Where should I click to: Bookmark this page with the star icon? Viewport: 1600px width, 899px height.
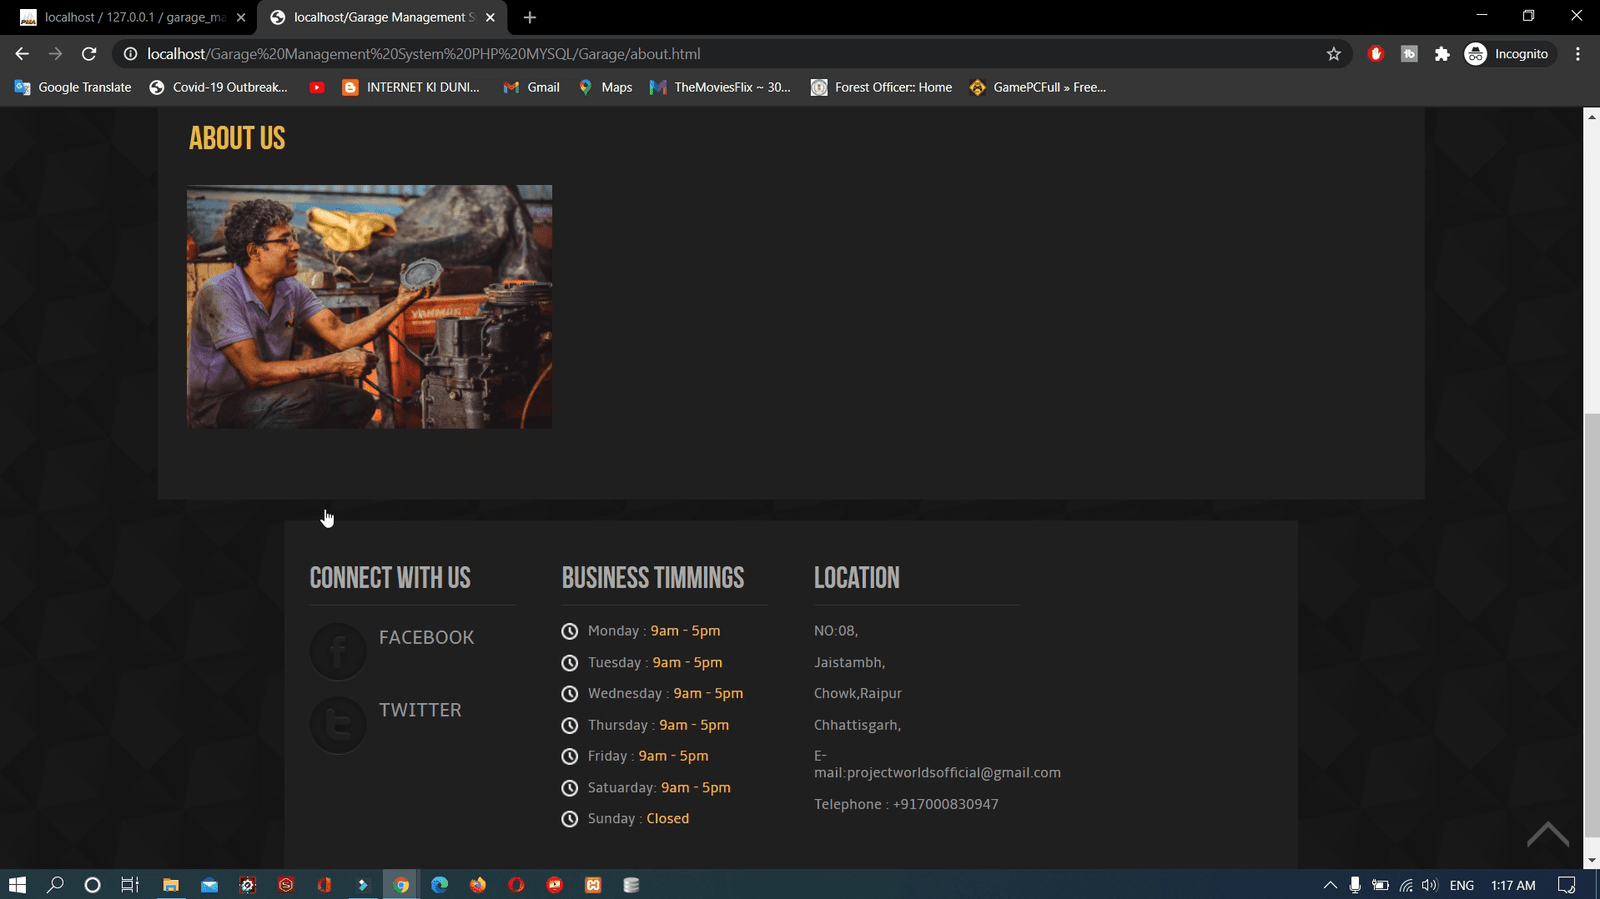point(1333,54)
